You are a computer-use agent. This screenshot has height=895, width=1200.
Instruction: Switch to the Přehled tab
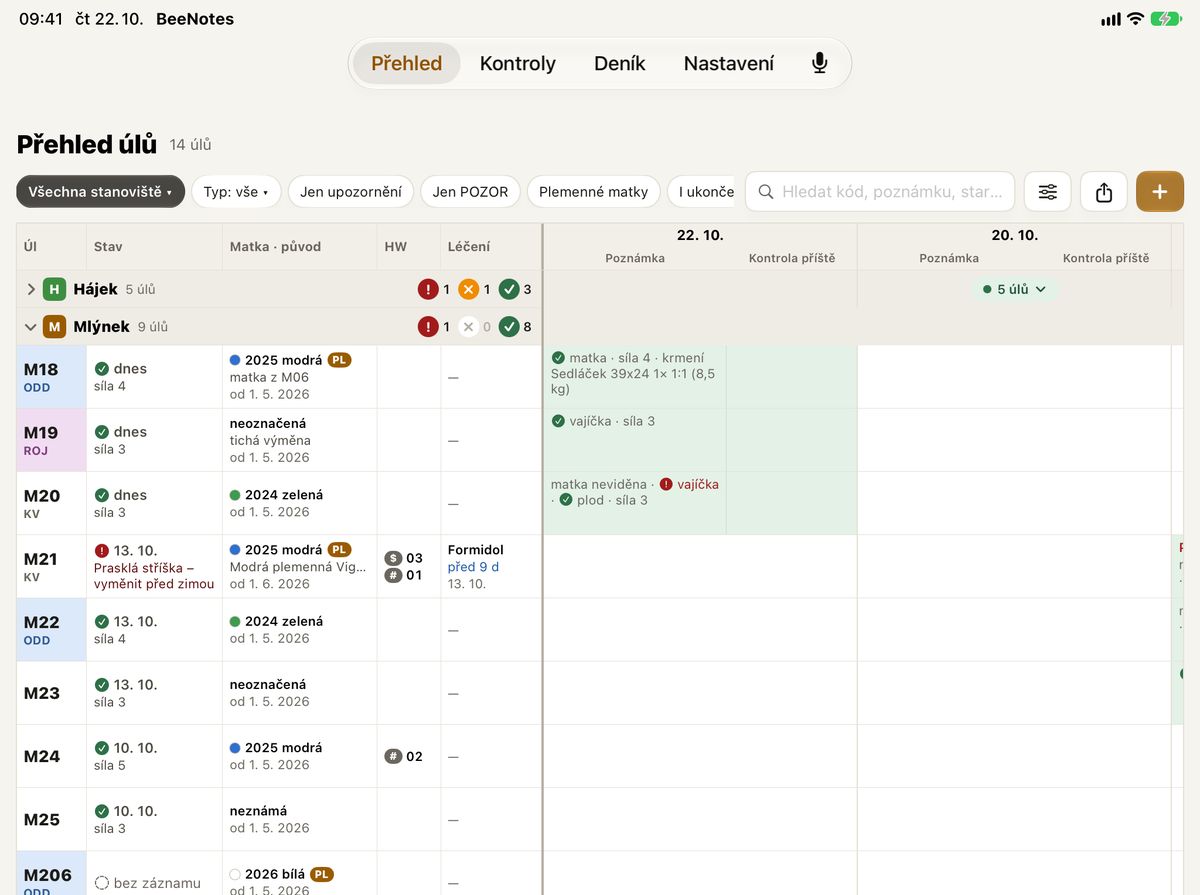pos(406,63)
